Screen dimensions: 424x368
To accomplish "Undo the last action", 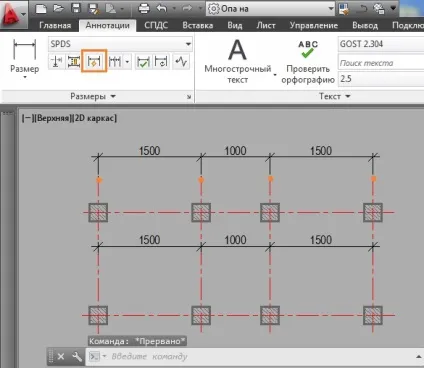I will pos(162,8).
